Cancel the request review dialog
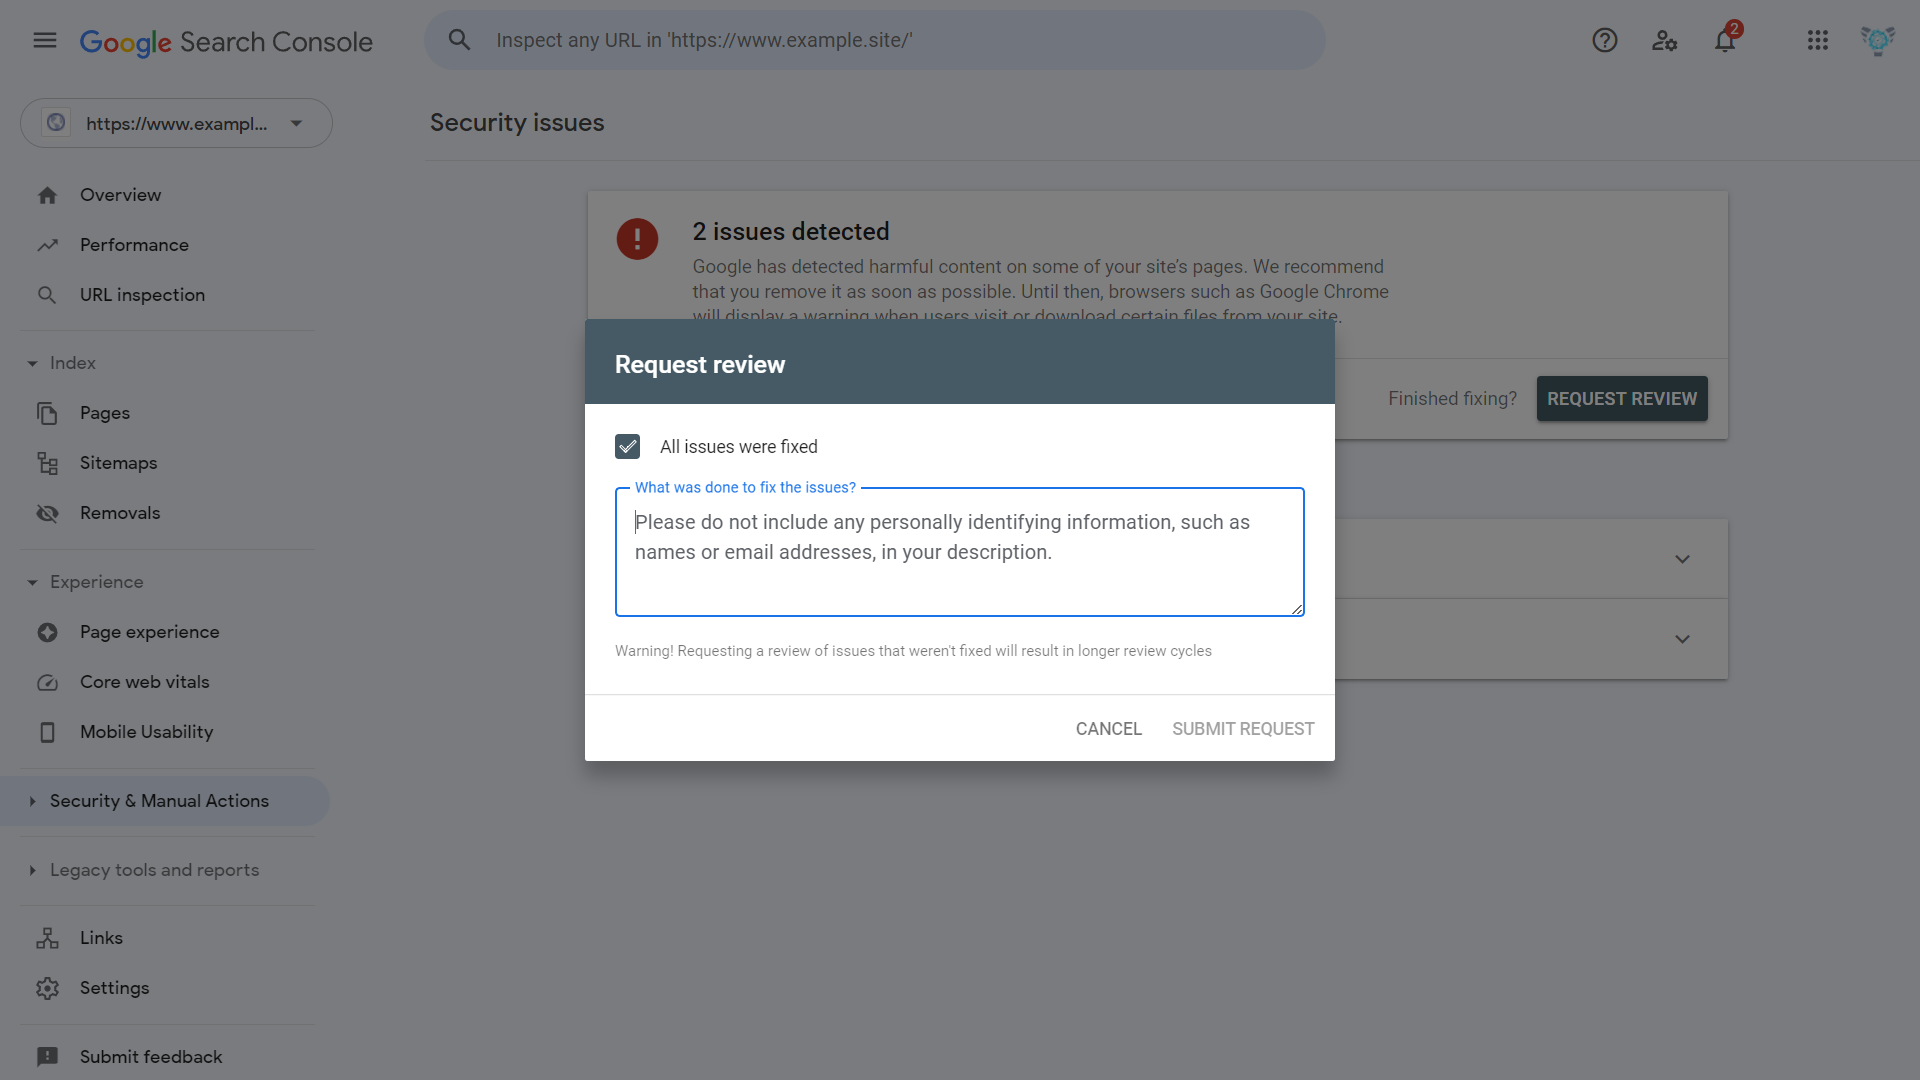 [x=1108, y=729]
